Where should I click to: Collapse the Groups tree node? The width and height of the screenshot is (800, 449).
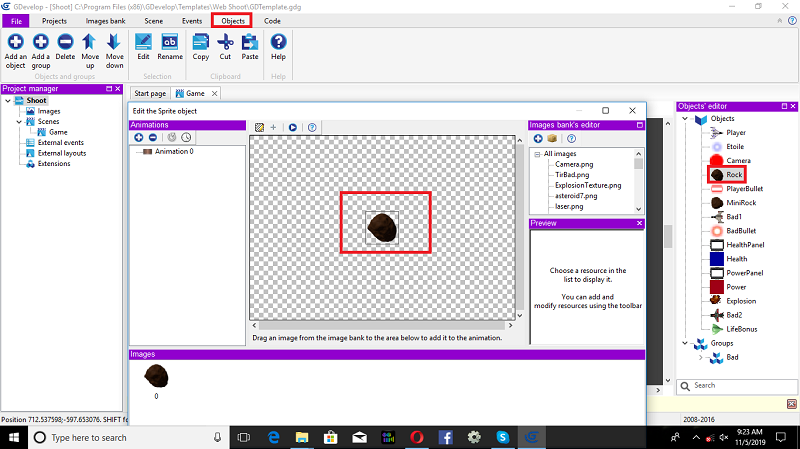685,343
